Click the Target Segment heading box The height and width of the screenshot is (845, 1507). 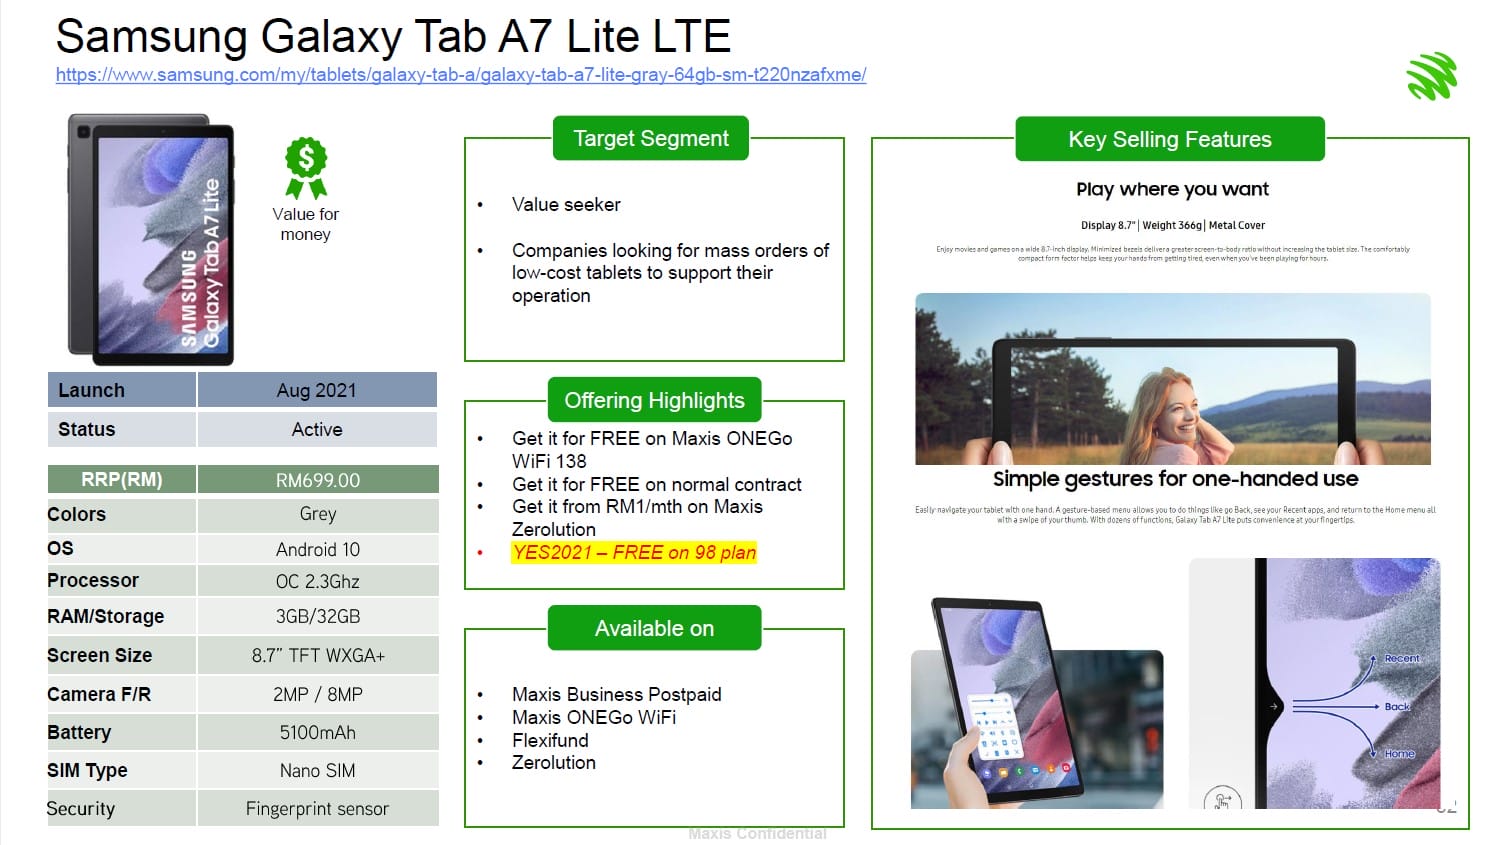(651, 138)
